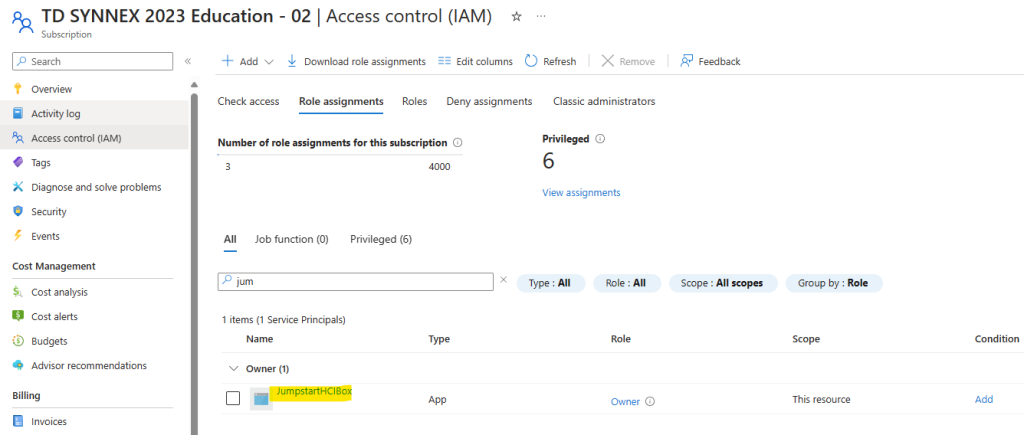This screenshot has height=435, width=1024.
Task: Select the Job function (0) sub-tab
Action: pos(291,239)
